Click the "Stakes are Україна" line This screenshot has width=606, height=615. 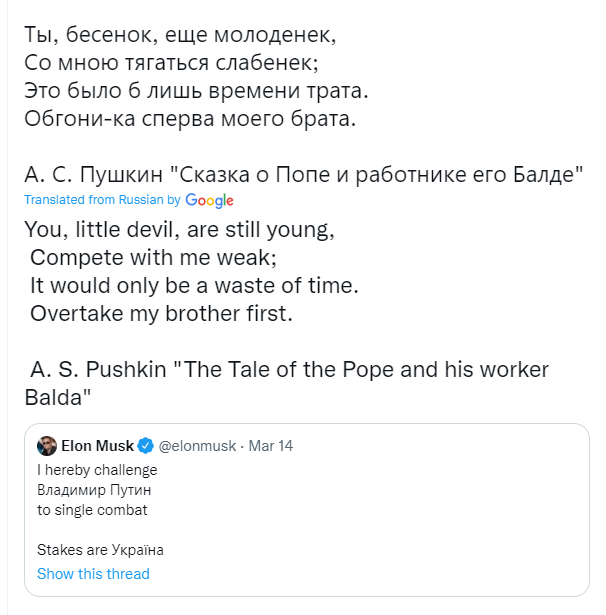[x=100, y=550]
